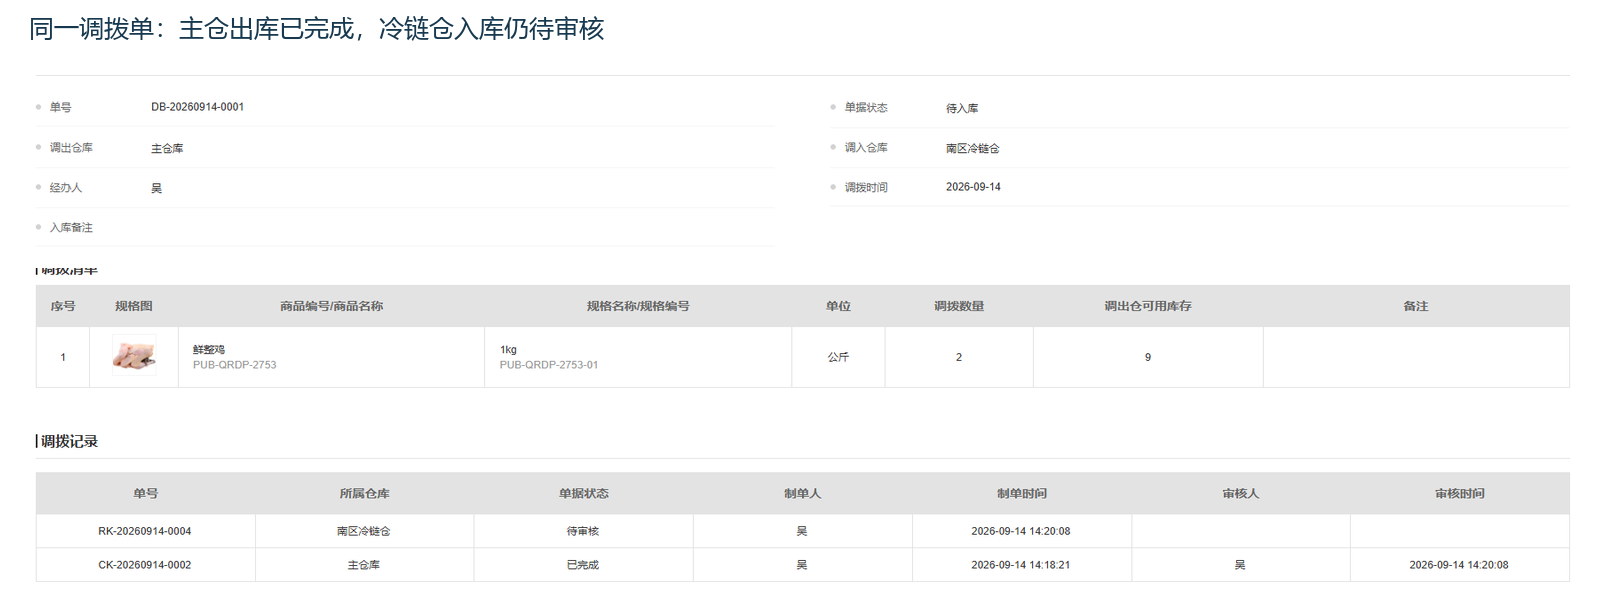Click the 商品编号/商品名称 column header
Viewport: 1600px width, 605px height.
click(331, 306)
